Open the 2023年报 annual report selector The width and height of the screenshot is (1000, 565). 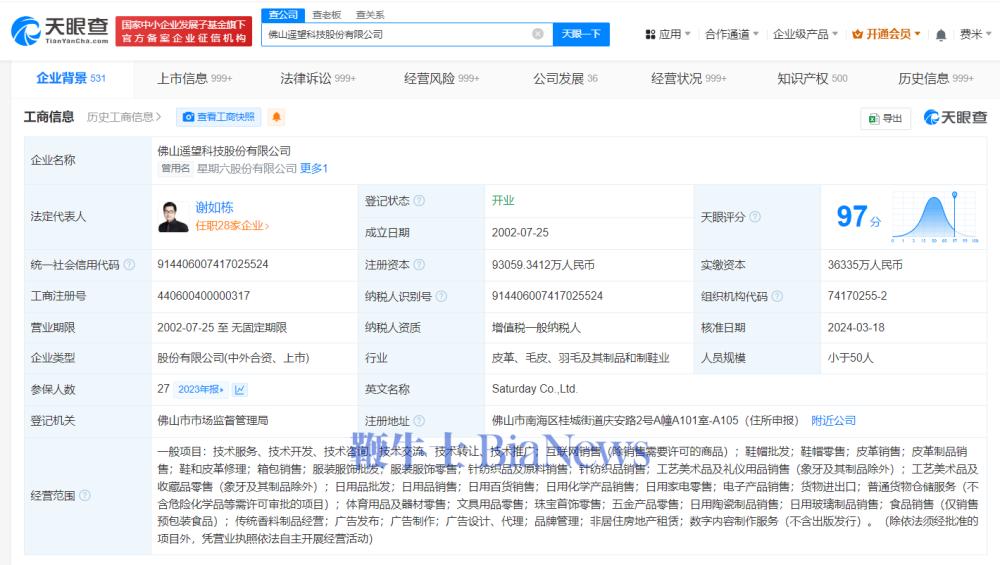coord(200,389)
